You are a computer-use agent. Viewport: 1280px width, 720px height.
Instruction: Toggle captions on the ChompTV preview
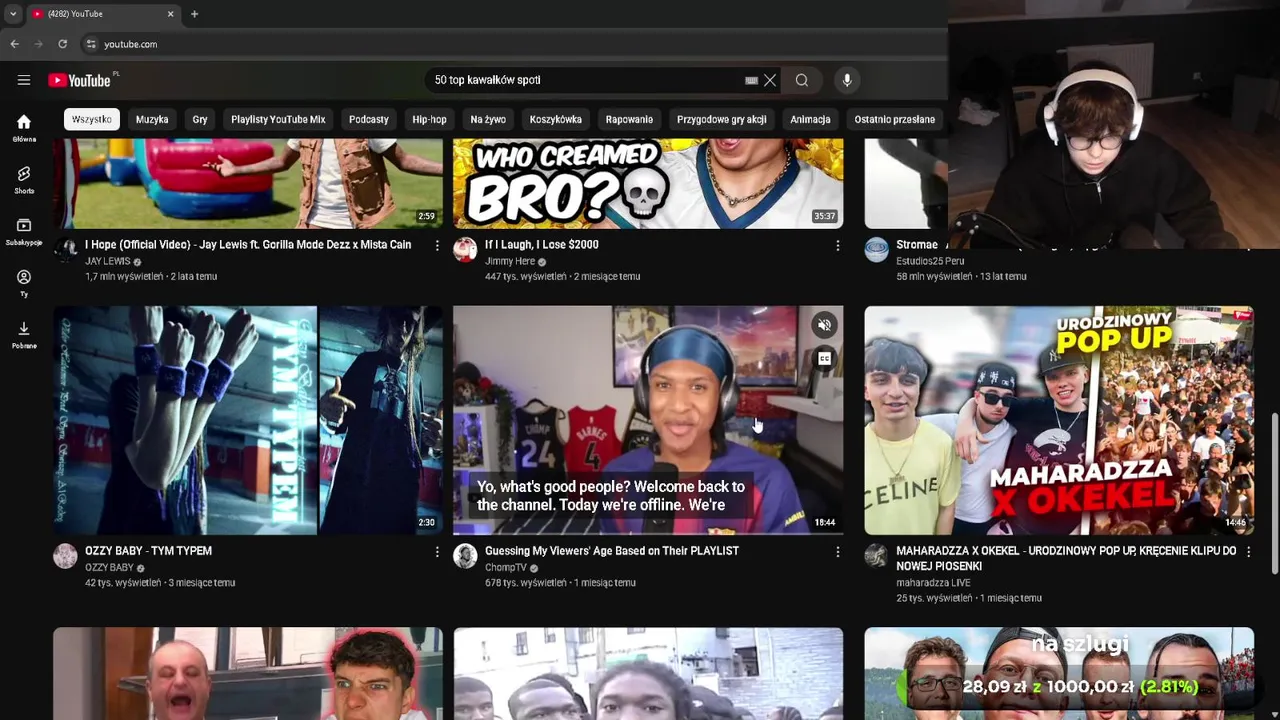pos(824,358)
